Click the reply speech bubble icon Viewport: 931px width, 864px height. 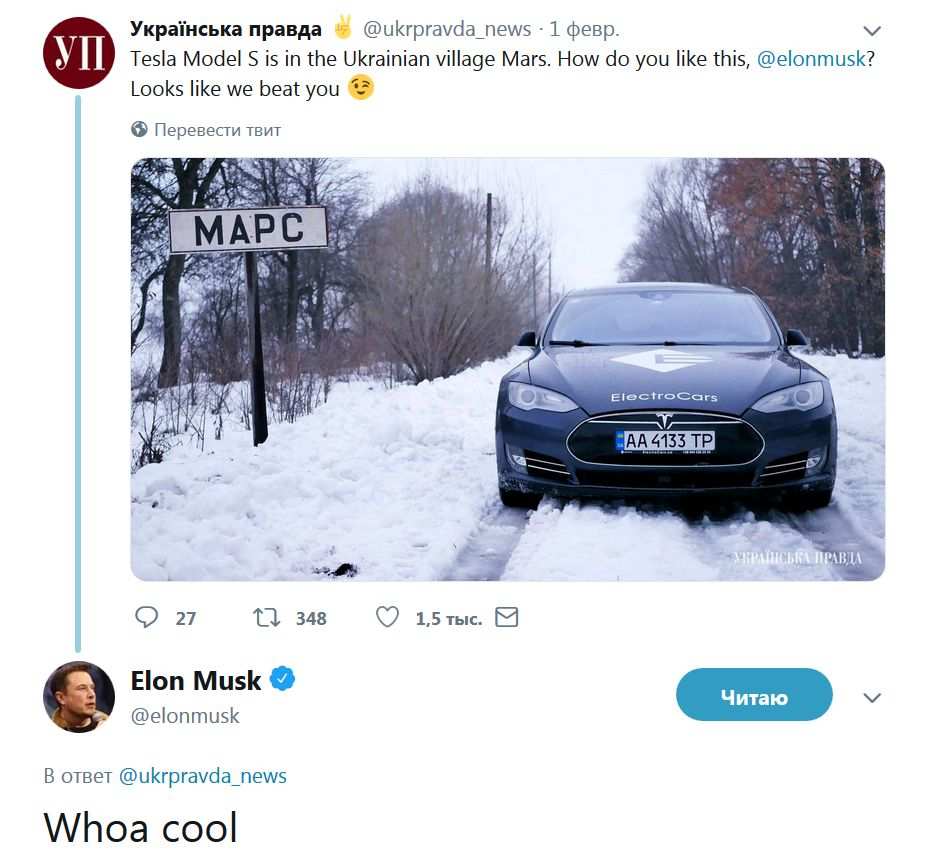[147, 617]
